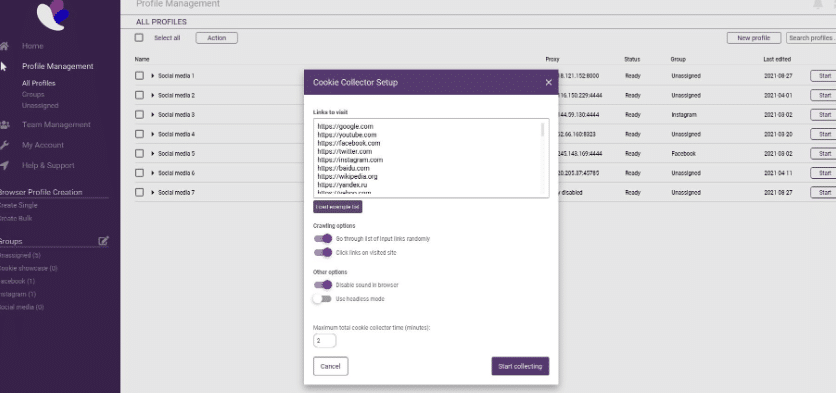Open the Instagram (1) group
Viewport: 836px width, 393px height.
(x=18, y=294)
